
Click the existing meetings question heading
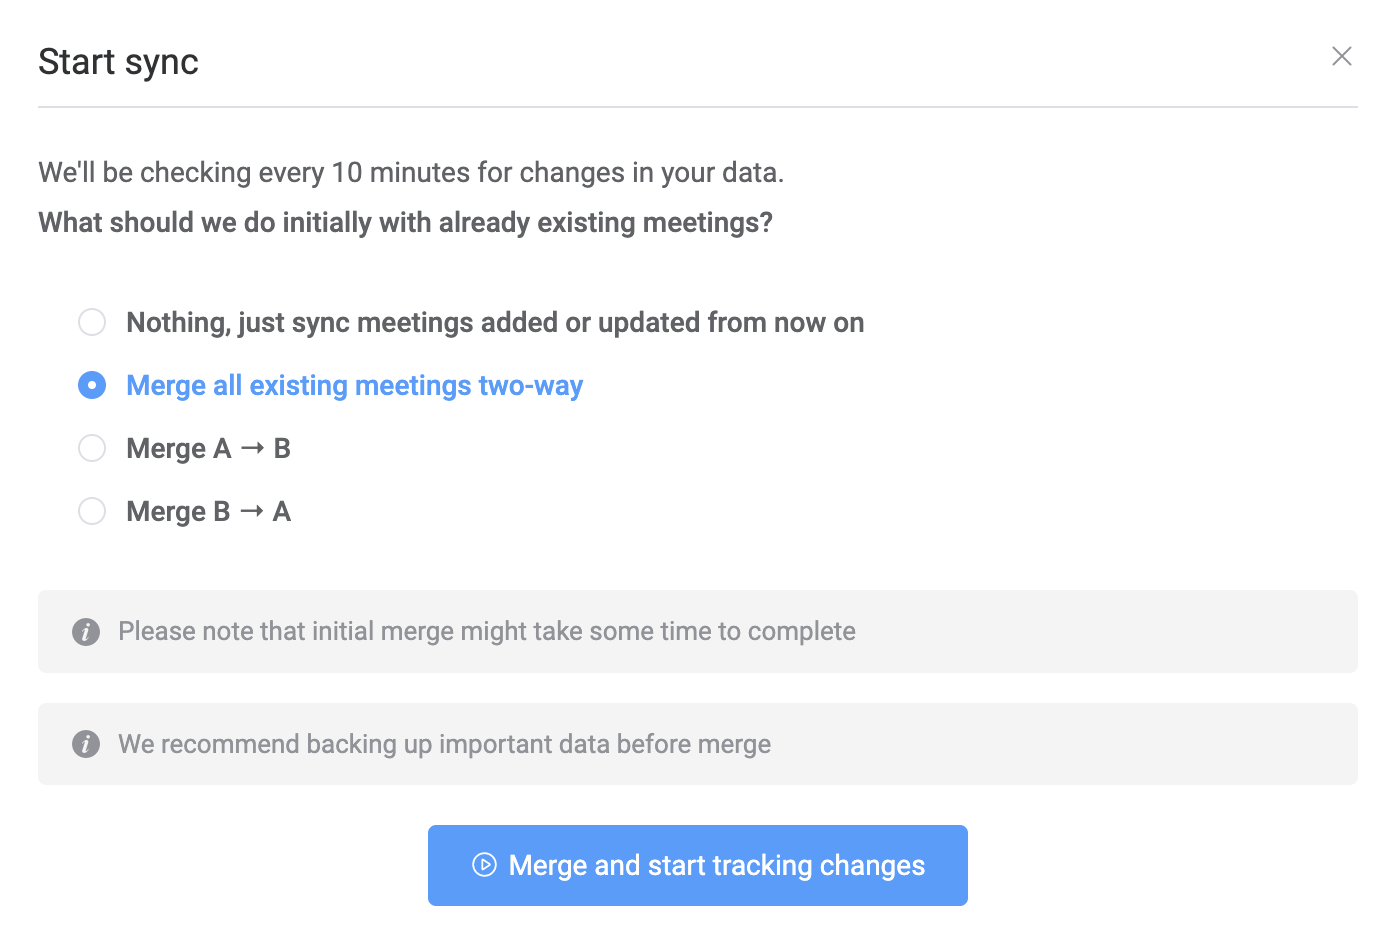point(405,222)
